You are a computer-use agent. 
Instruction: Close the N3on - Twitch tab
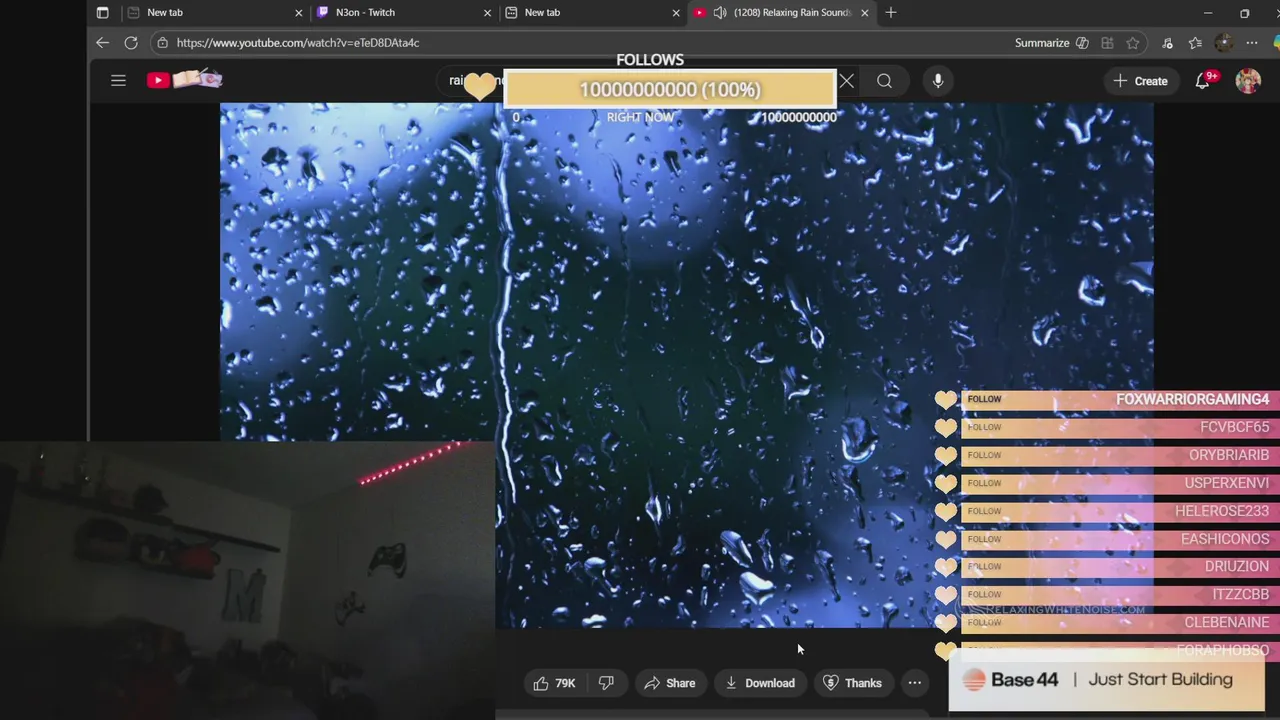488,13
